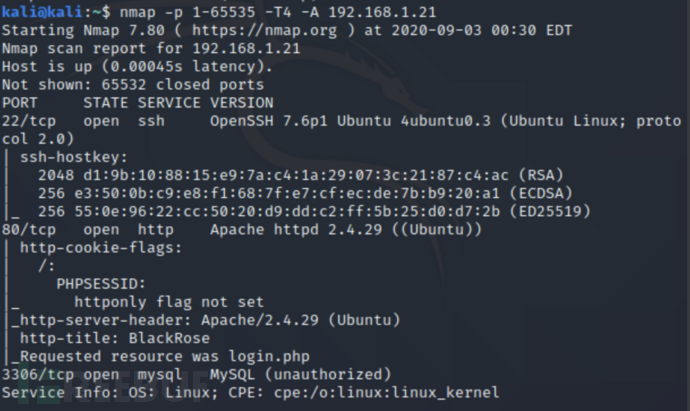Click the http-cookie-flags heading

pos(101,248)
